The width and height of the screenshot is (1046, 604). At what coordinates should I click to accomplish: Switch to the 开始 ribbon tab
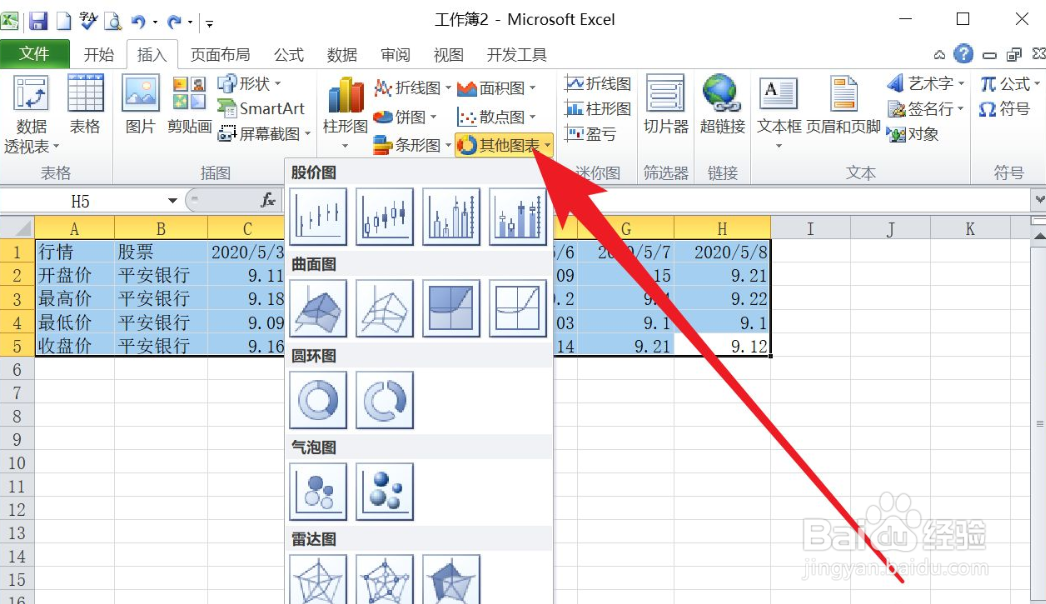[99, 54]
